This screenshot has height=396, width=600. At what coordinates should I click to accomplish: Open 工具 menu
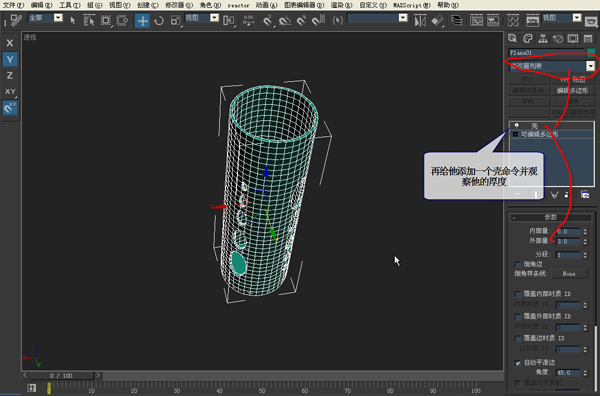coord(70,5)
